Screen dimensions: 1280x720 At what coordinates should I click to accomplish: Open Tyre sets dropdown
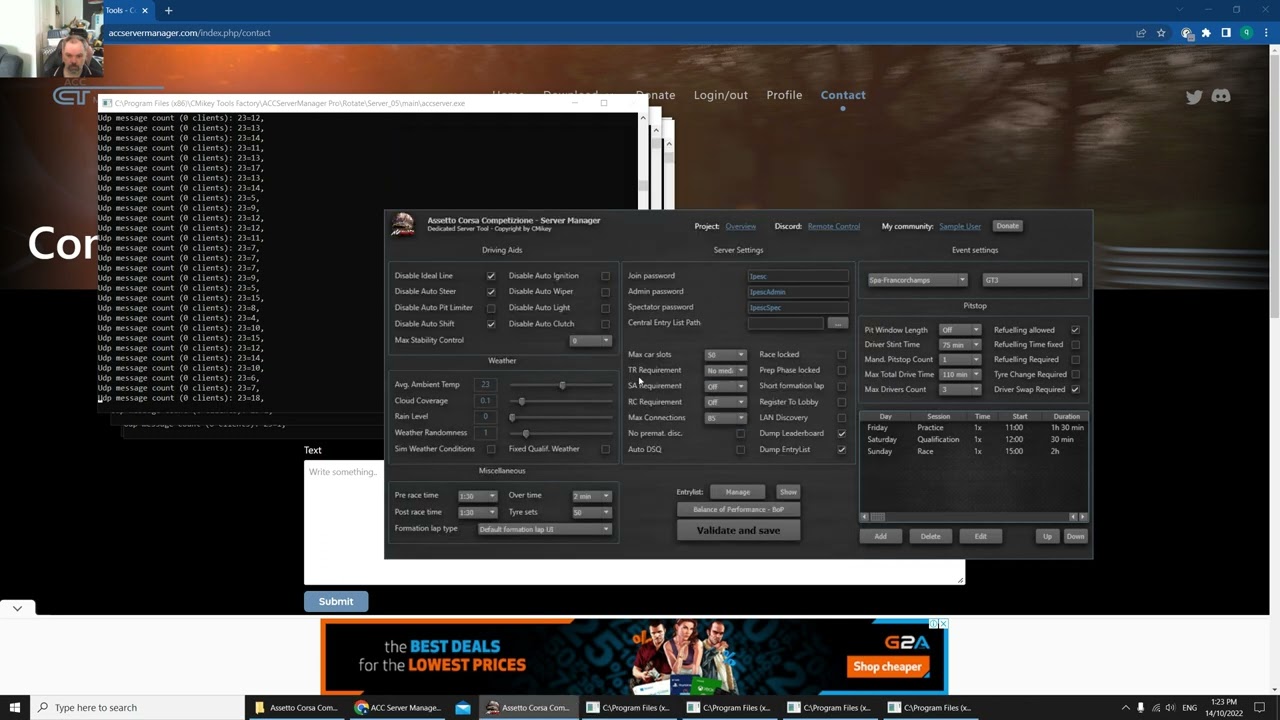(x=590, y=512)
